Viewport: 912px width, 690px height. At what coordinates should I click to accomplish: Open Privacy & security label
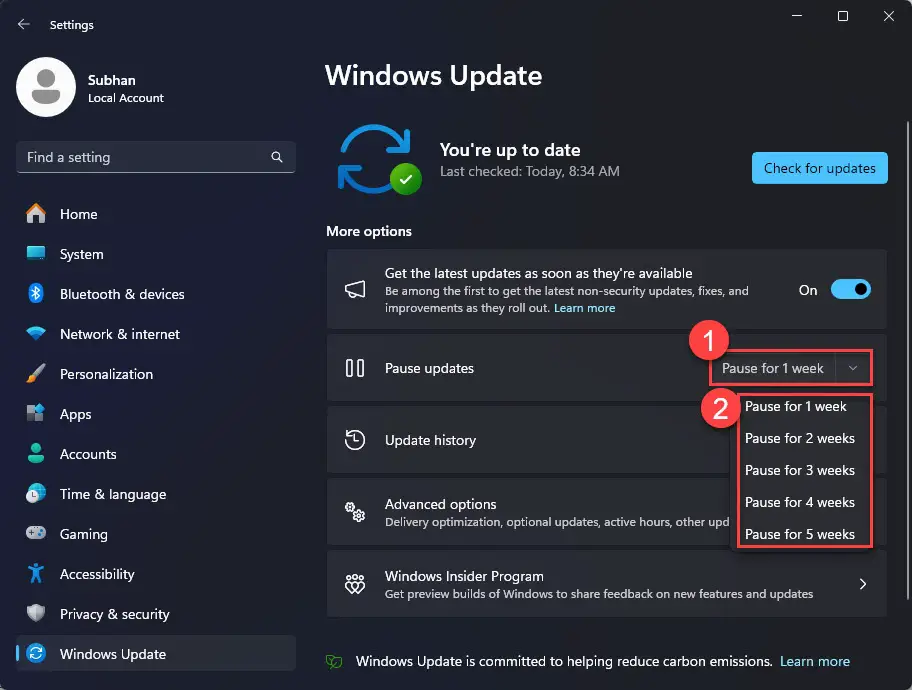[115, 614]
